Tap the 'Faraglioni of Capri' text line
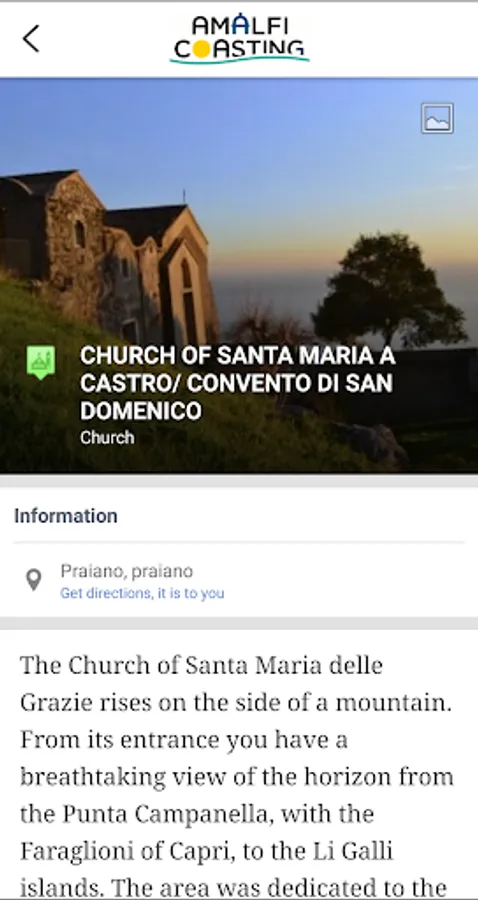Viewport: 478px width, 900px height. click(207, 851)
